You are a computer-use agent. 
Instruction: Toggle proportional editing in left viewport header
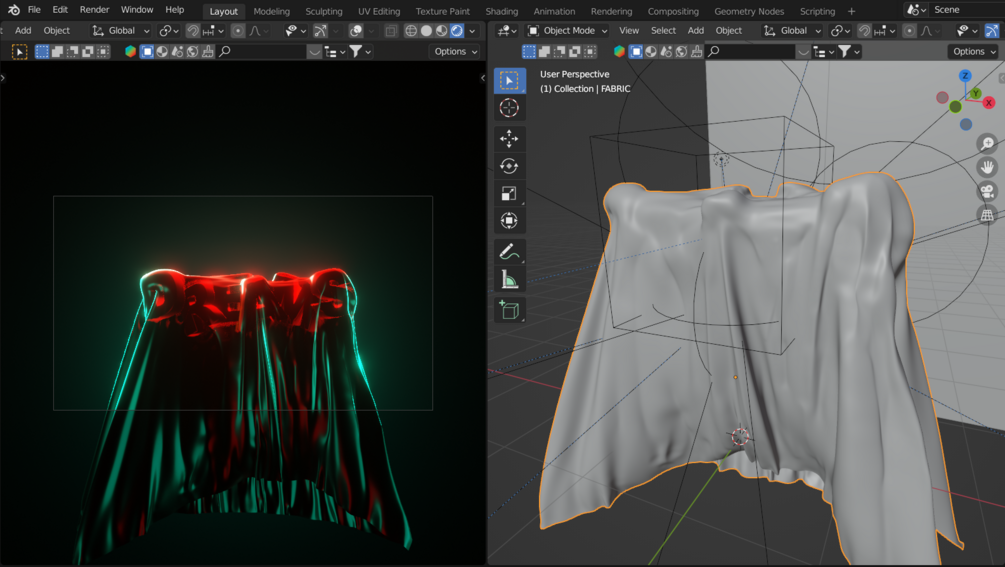237,31
